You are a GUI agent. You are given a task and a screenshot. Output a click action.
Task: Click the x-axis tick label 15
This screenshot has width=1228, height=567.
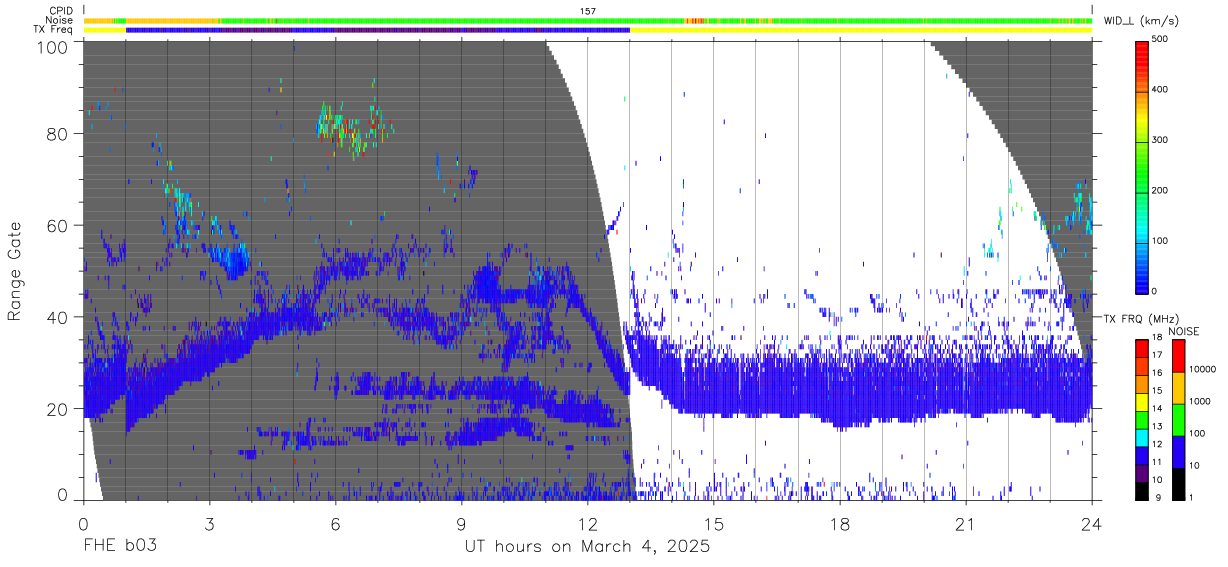pos(713,524)
